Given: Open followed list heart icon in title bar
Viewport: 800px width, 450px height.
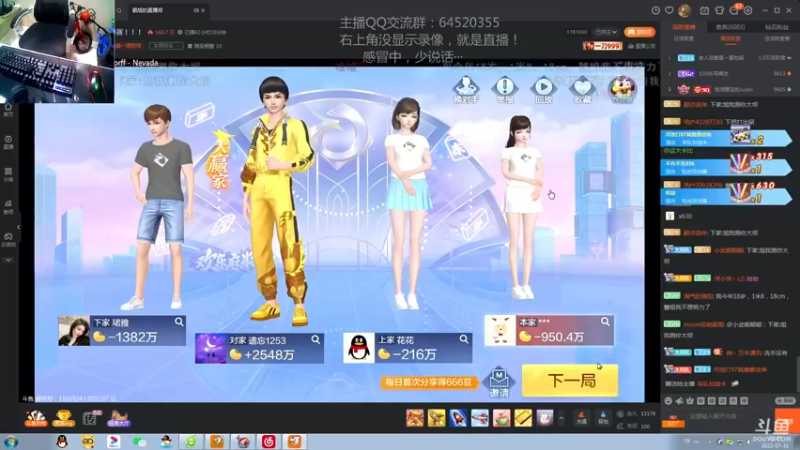Looking at the screenshot, I should click(669, 10).
